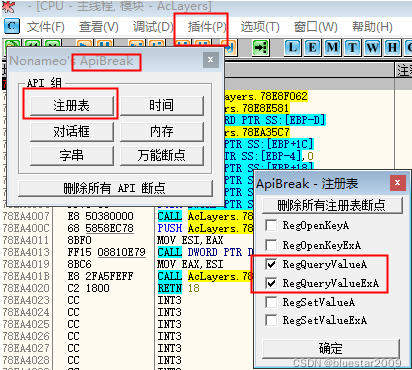Click the 万能断点 button

162,155
